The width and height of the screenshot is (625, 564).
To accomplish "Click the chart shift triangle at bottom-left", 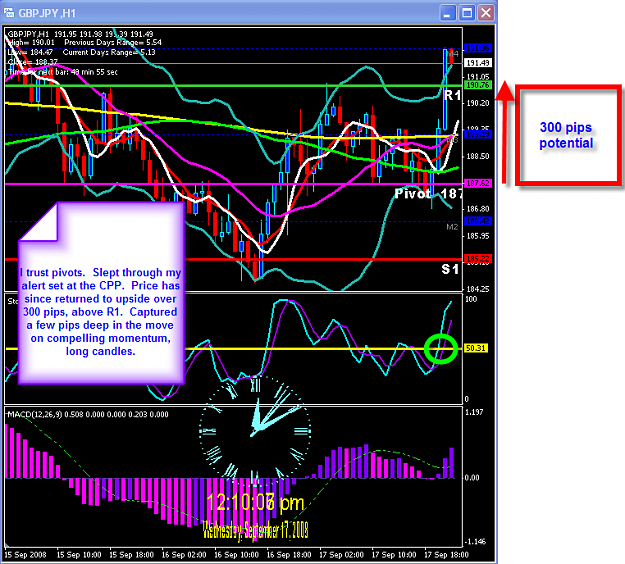I will (x=8, y=546).
